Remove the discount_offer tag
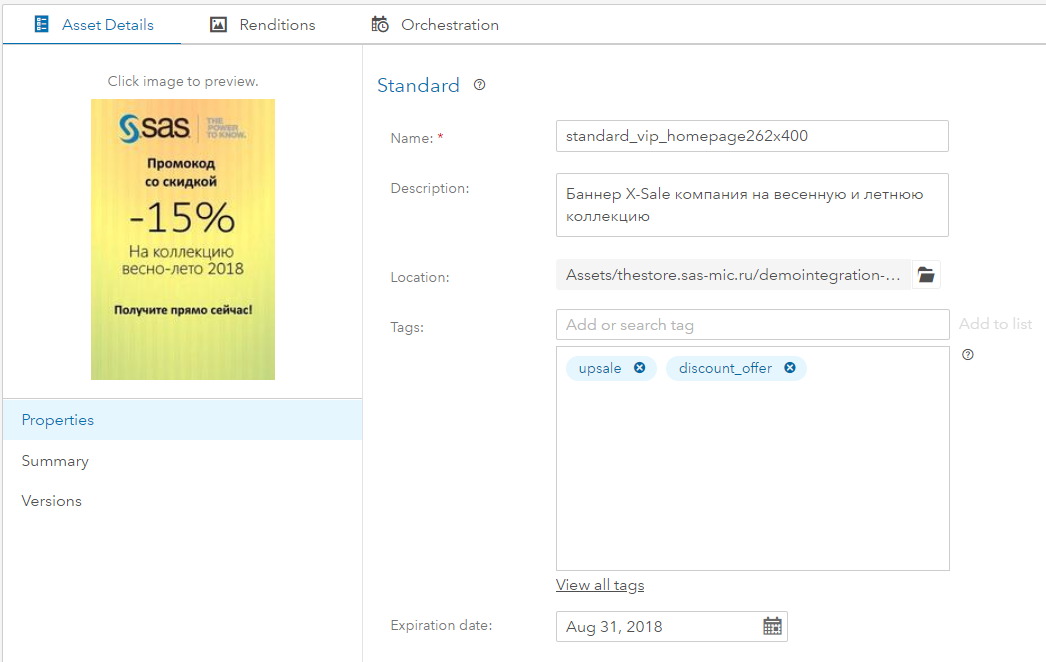 click(790, 368)
